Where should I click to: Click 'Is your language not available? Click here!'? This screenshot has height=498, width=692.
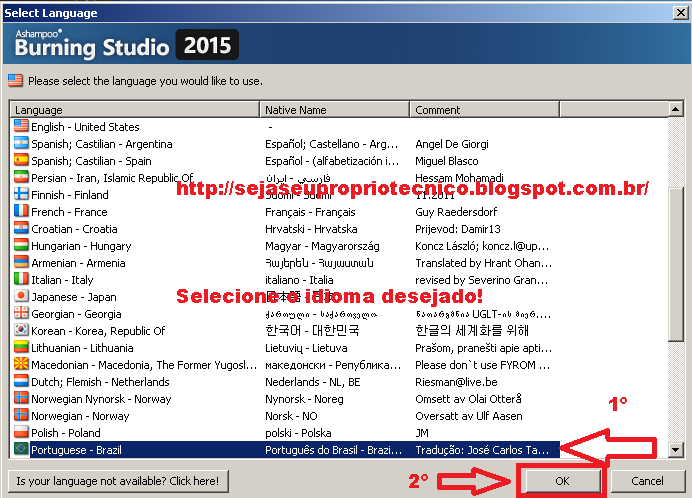(x=118, y=481)
